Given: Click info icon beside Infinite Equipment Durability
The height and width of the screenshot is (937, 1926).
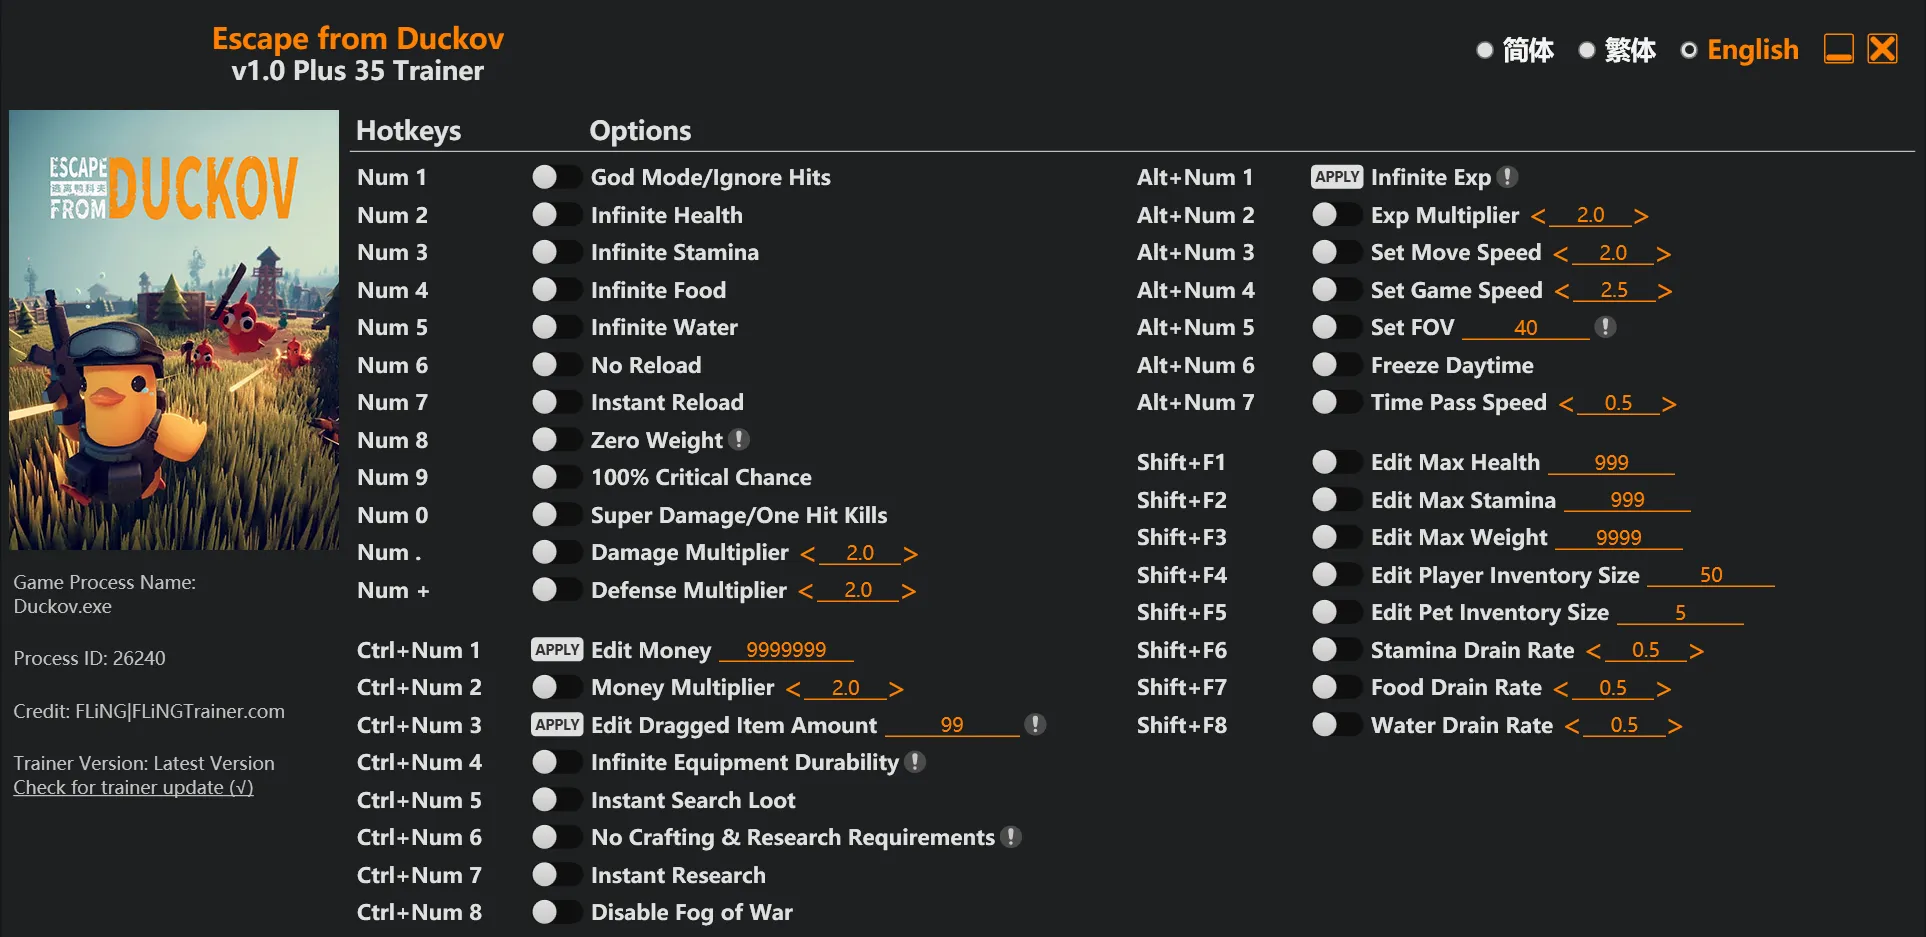Looking at the screenshot, I should point(914,762).
